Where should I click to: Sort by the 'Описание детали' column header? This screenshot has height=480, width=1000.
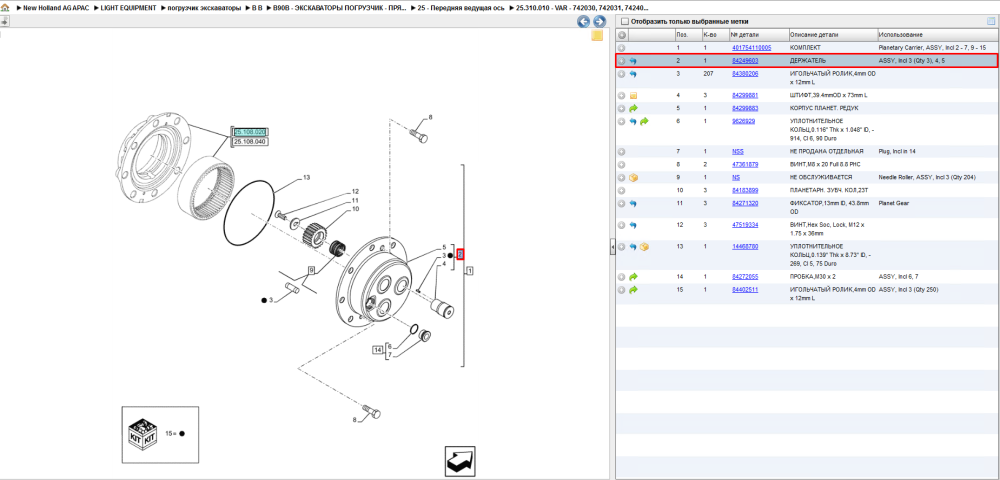[832, 34]
